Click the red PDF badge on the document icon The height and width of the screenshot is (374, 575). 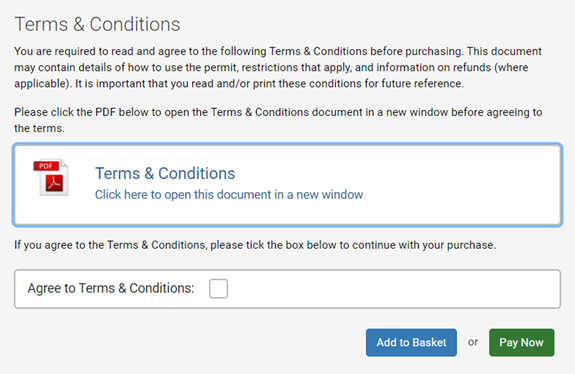click(46, 166)
